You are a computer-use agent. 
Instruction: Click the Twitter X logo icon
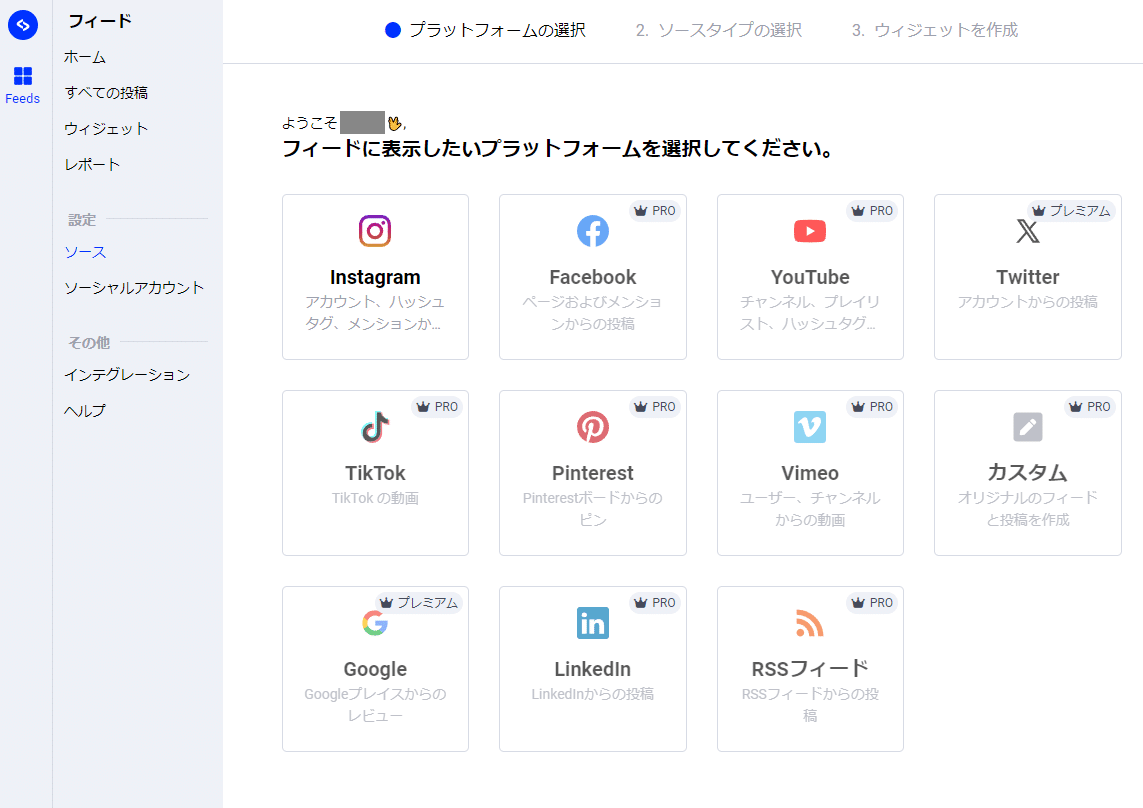click(1028, 231)
